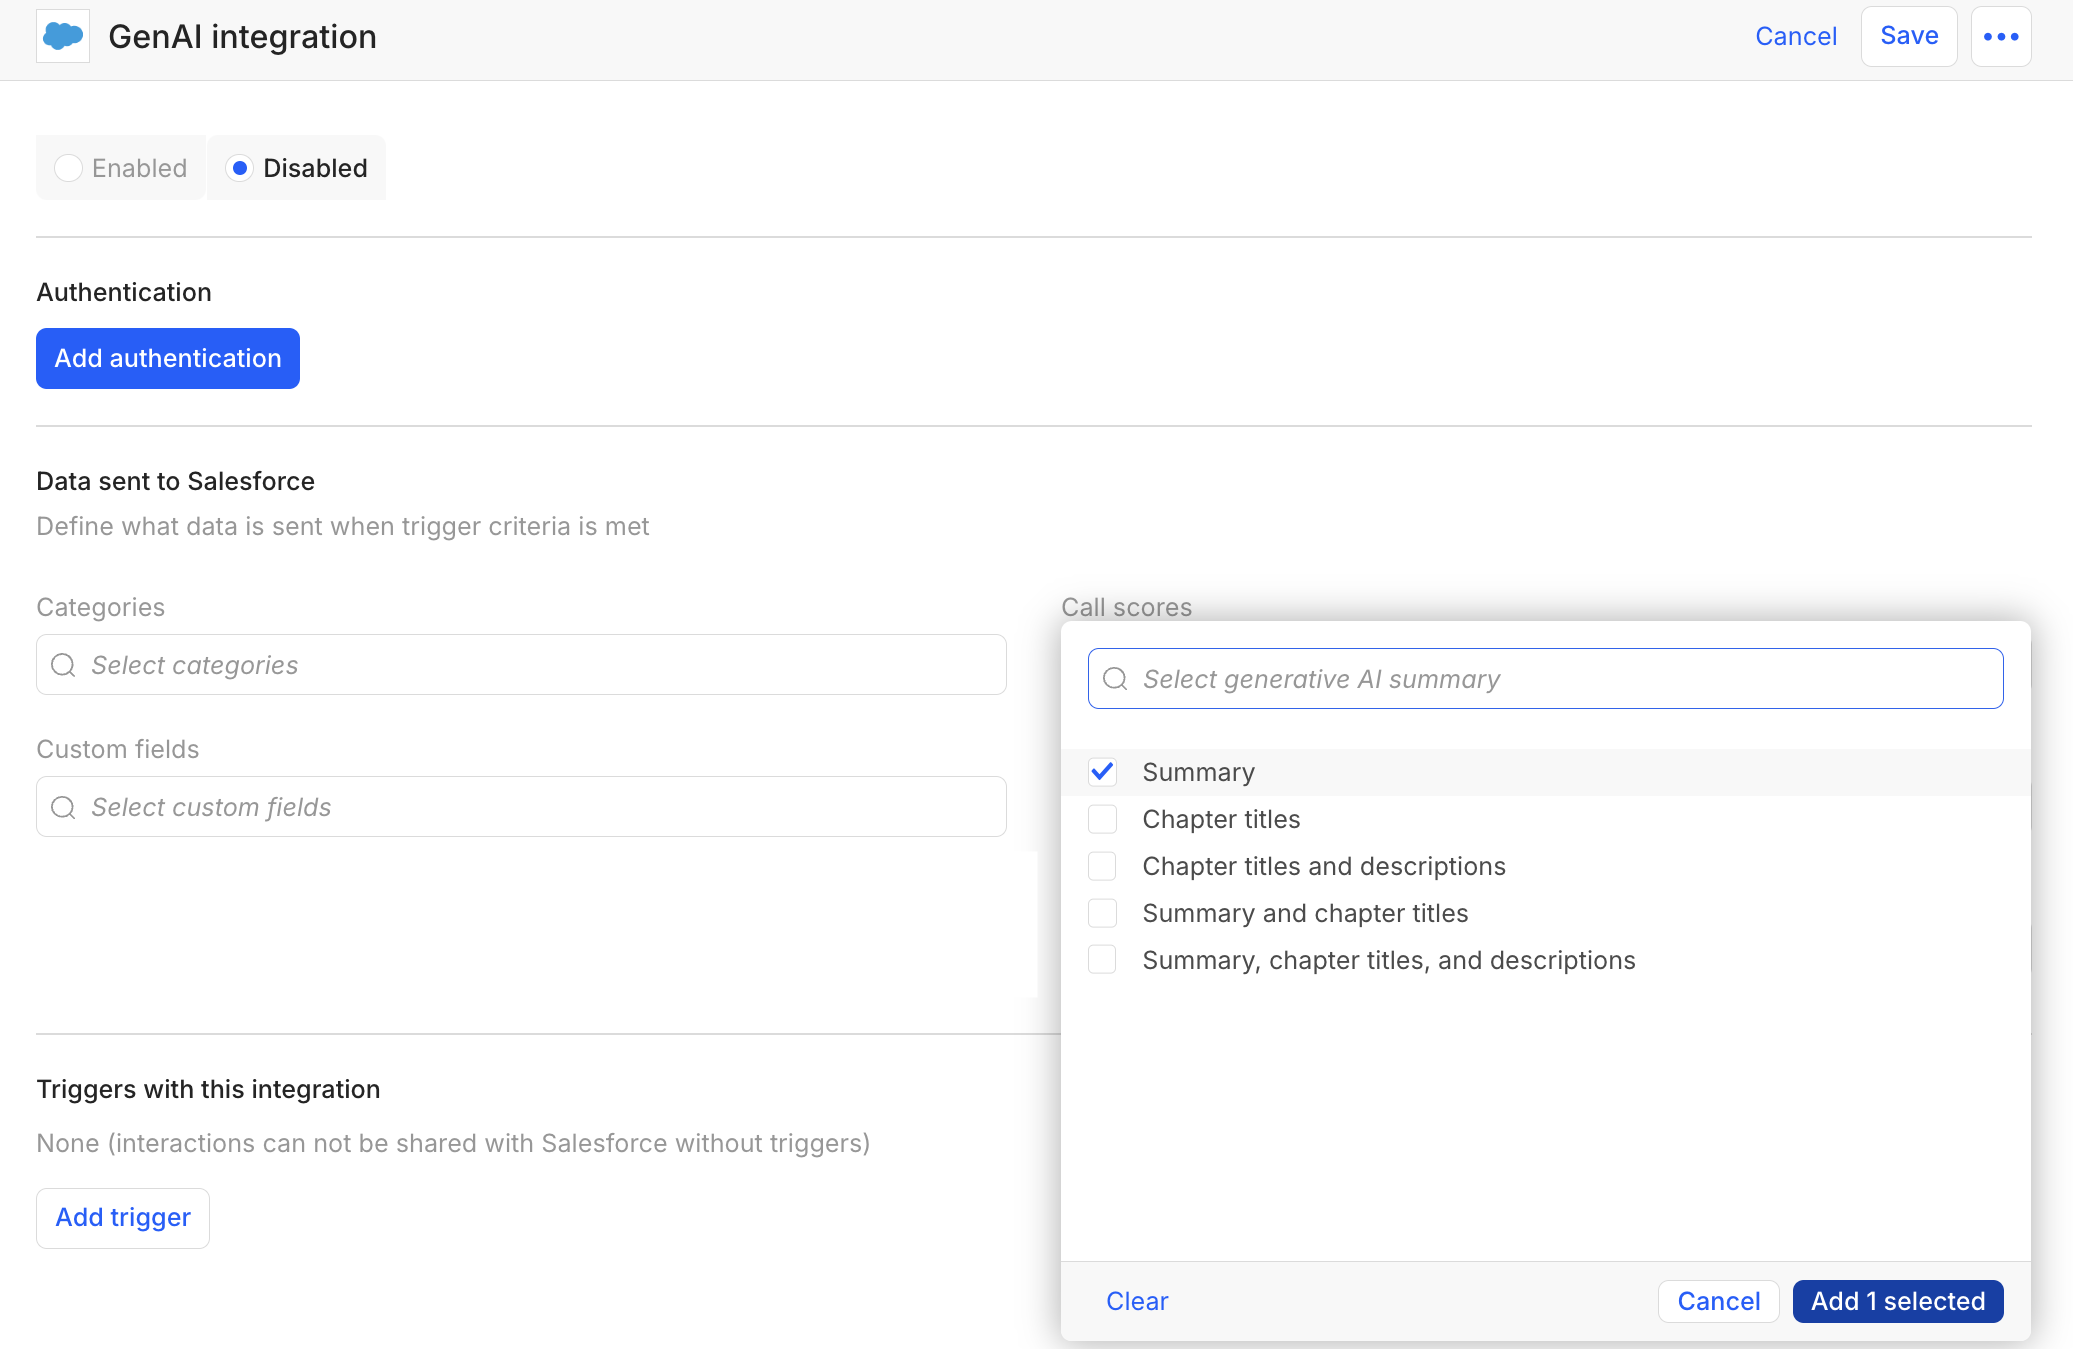This screenshot has width=2073, height=1349.
Task: Click the 'Summary and chapter titles' option label
Action: (1305, 913)
